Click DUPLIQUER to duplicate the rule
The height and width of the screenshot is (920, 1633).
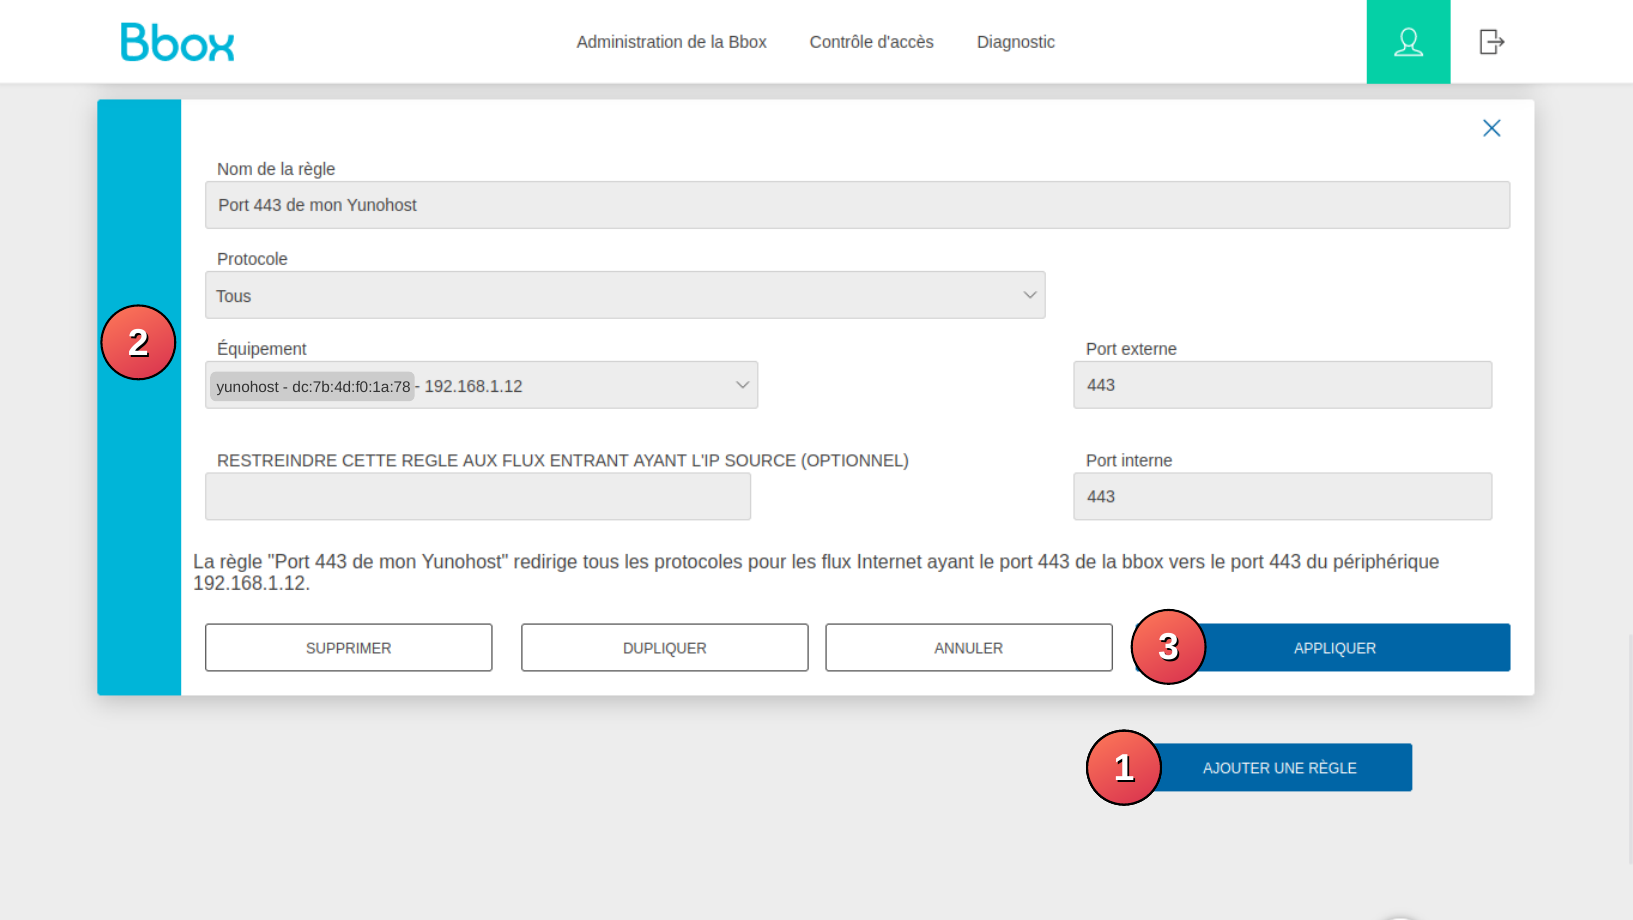[664, 648]
